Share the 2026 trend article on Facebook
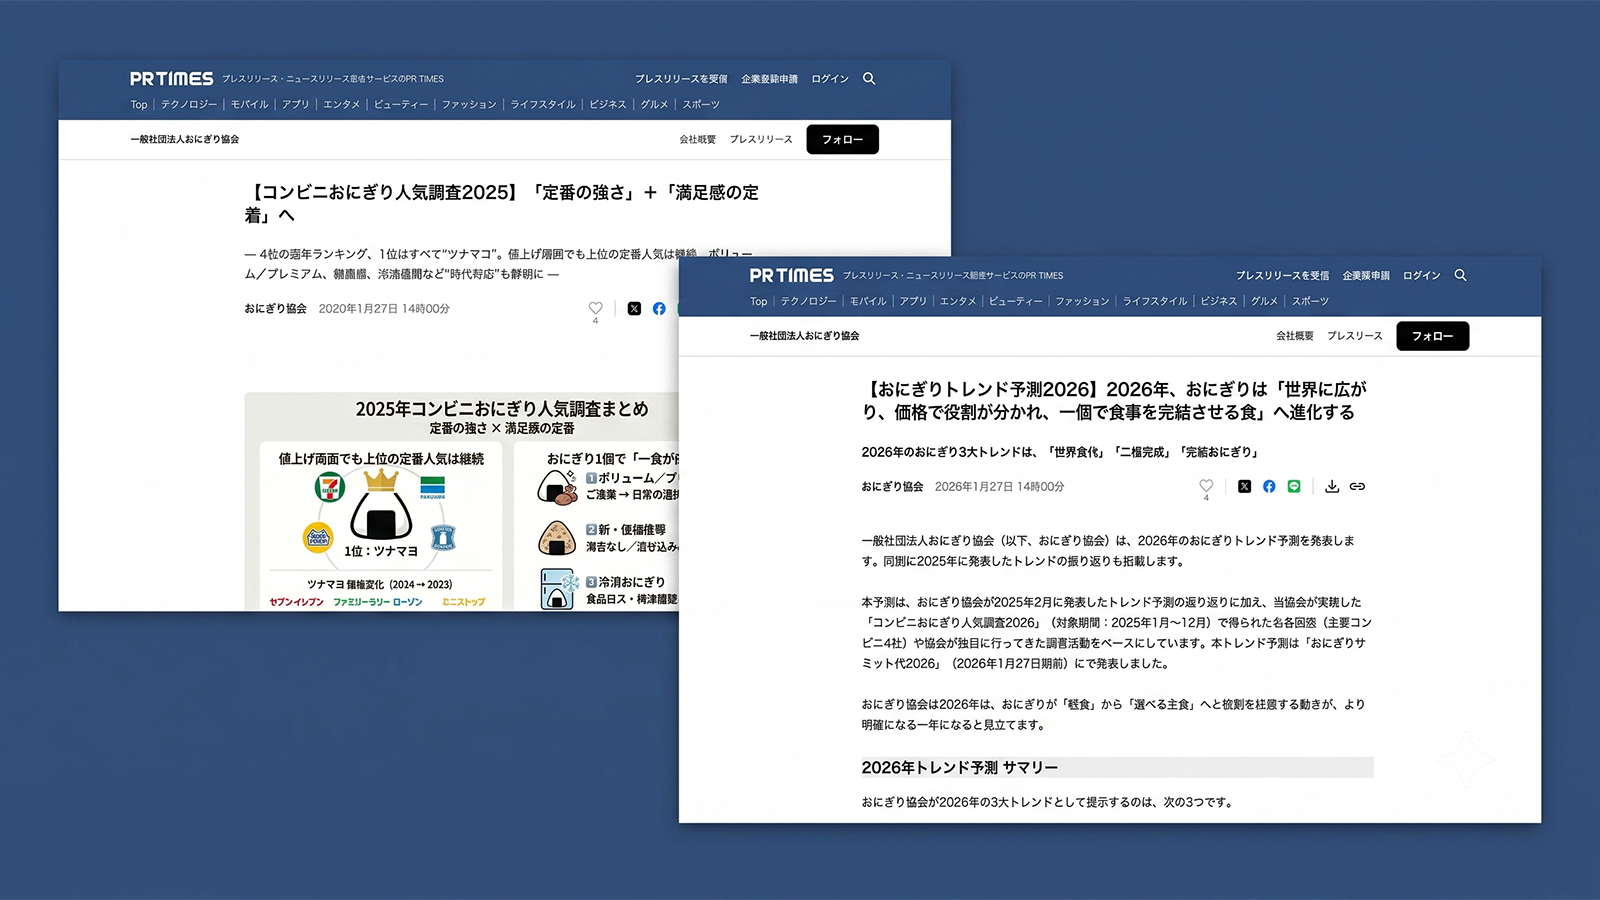 coord(1269,486)
